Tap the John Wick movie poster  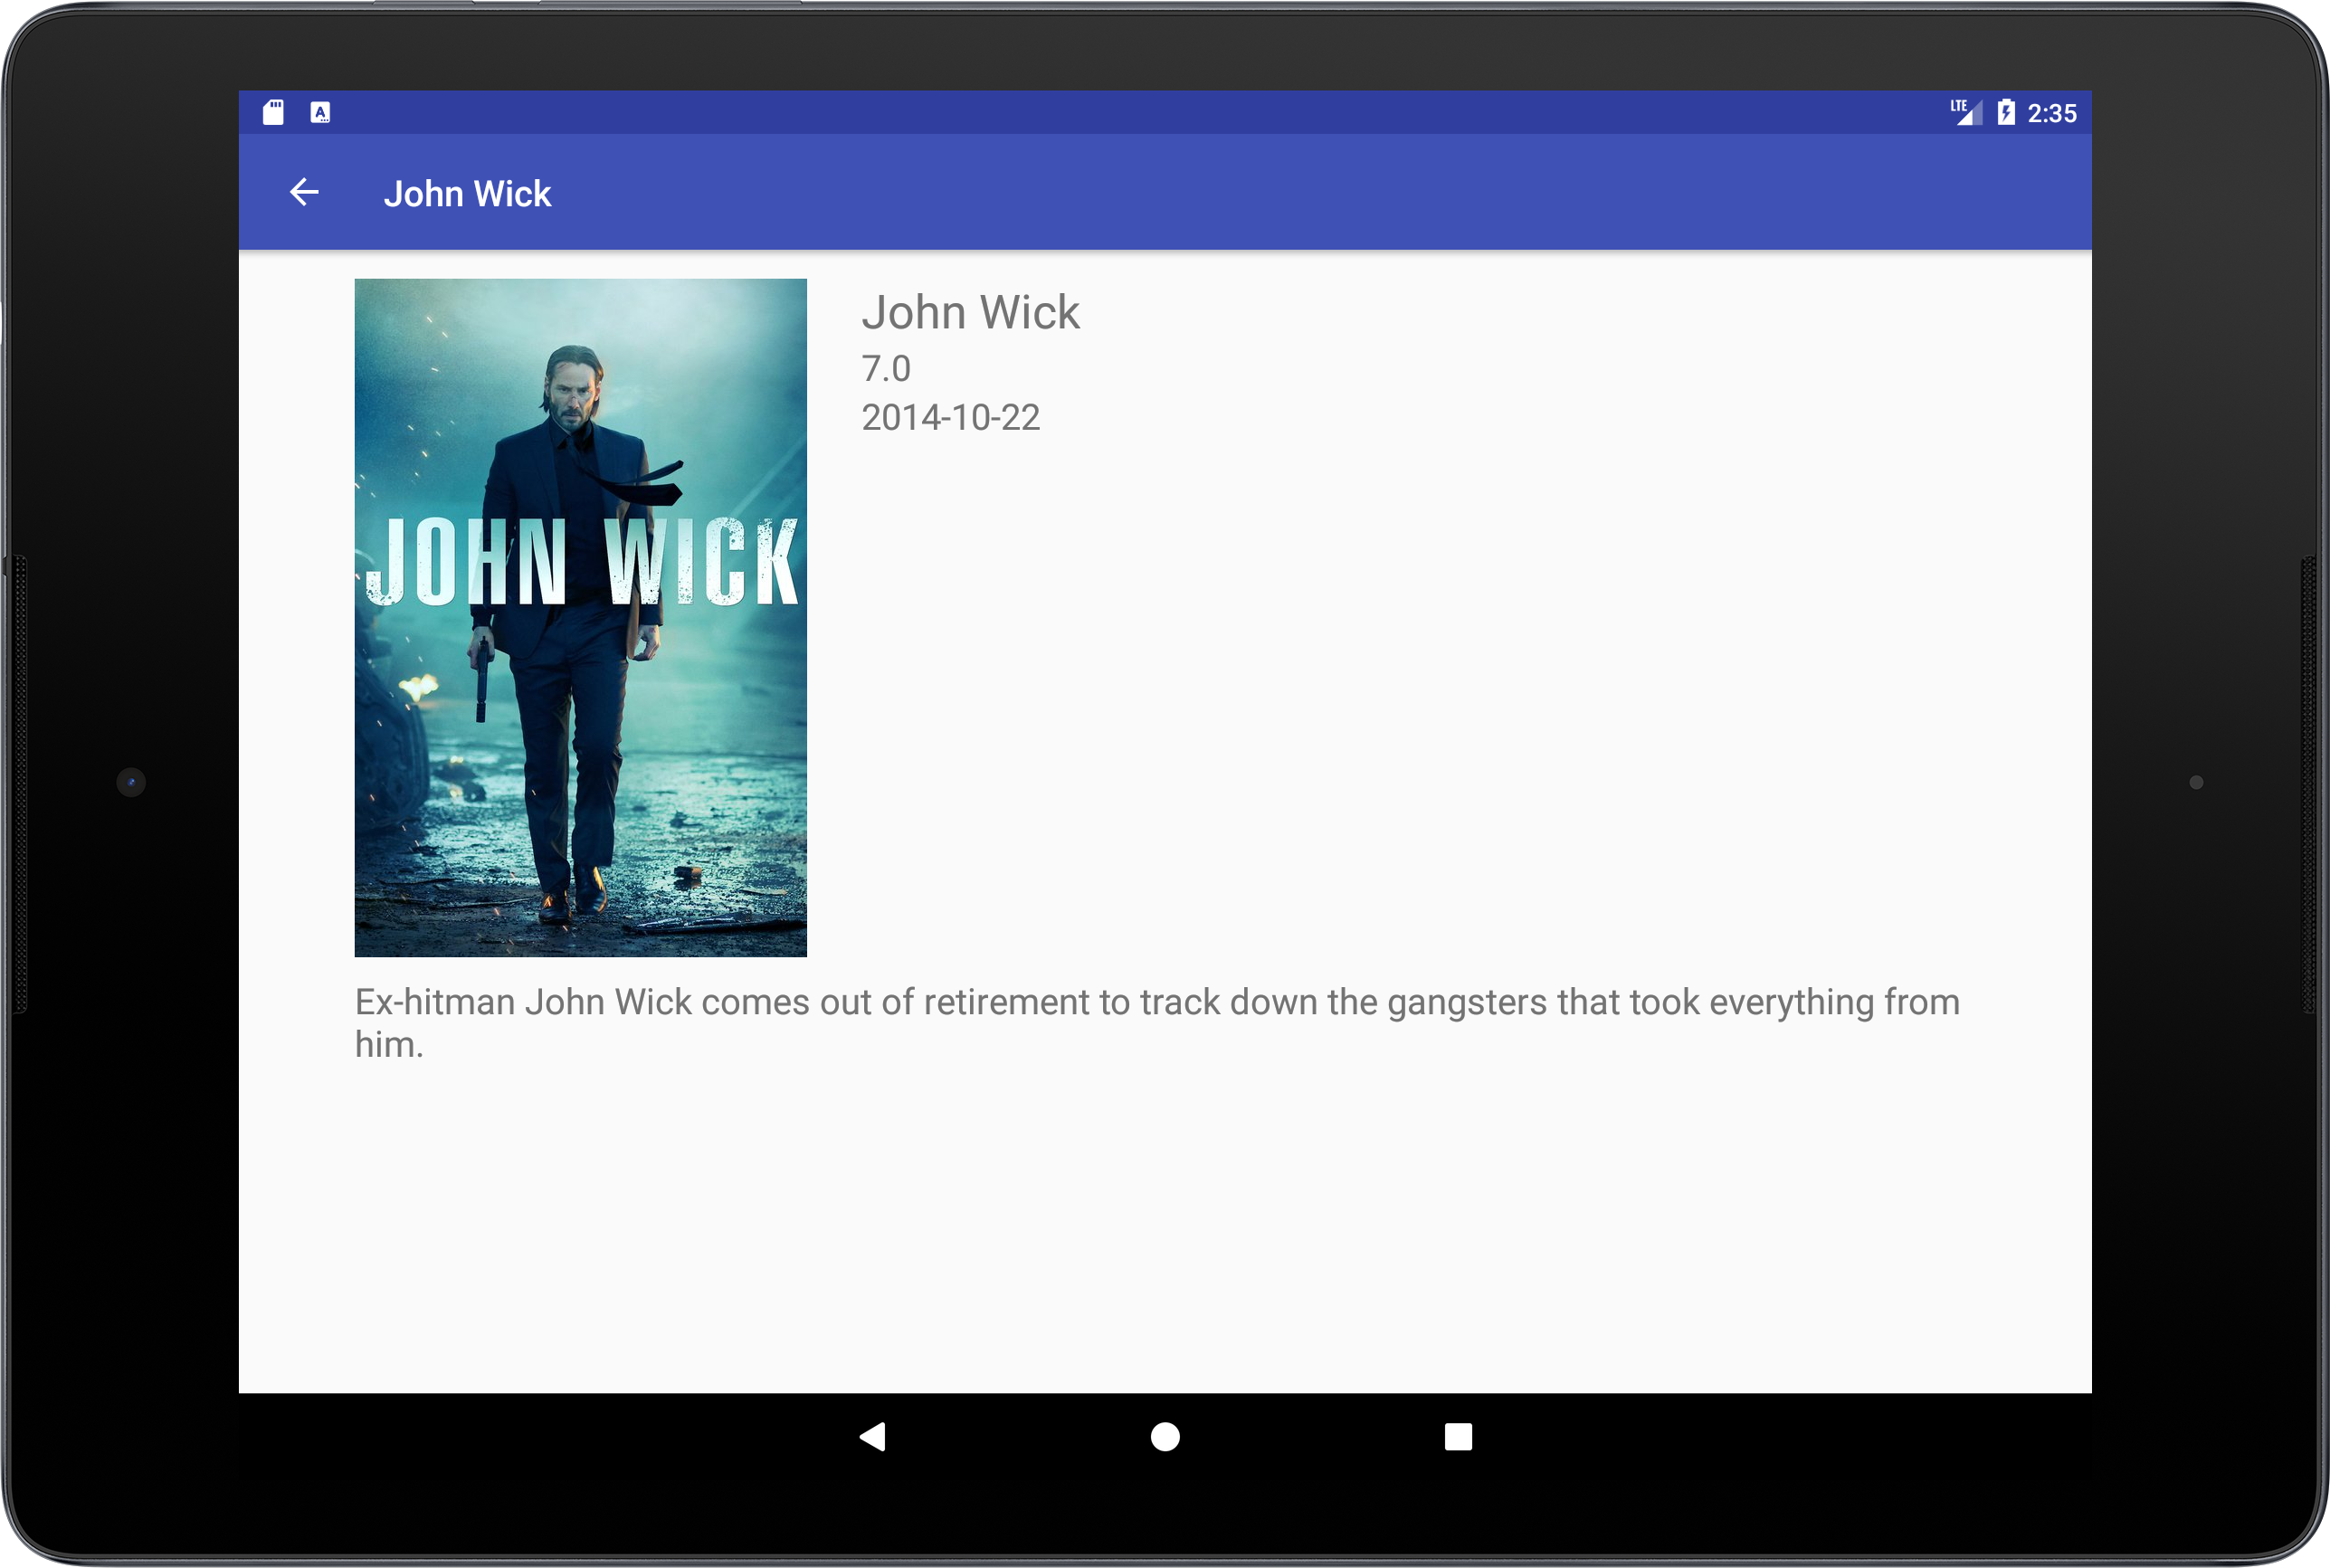pyautogui.click(x=580, y=617)
